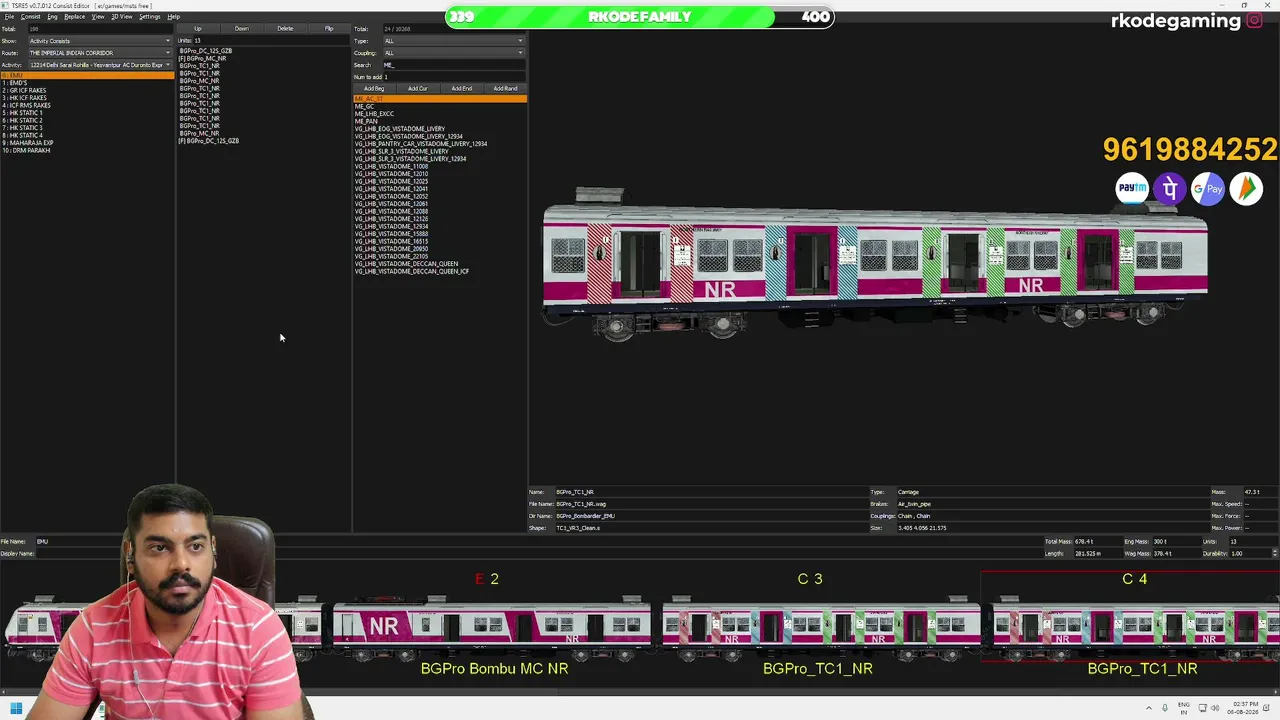1280x720 pixels.
Task: Open the ENG language indicator
Action: click(x=1185, y=708)
